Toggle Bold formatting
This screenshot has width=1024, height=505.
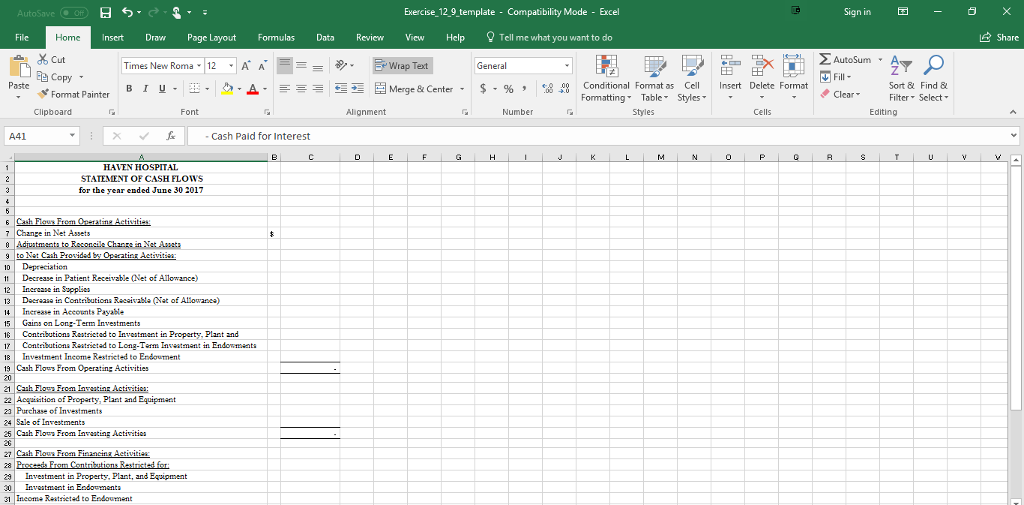tap(129, 88)
